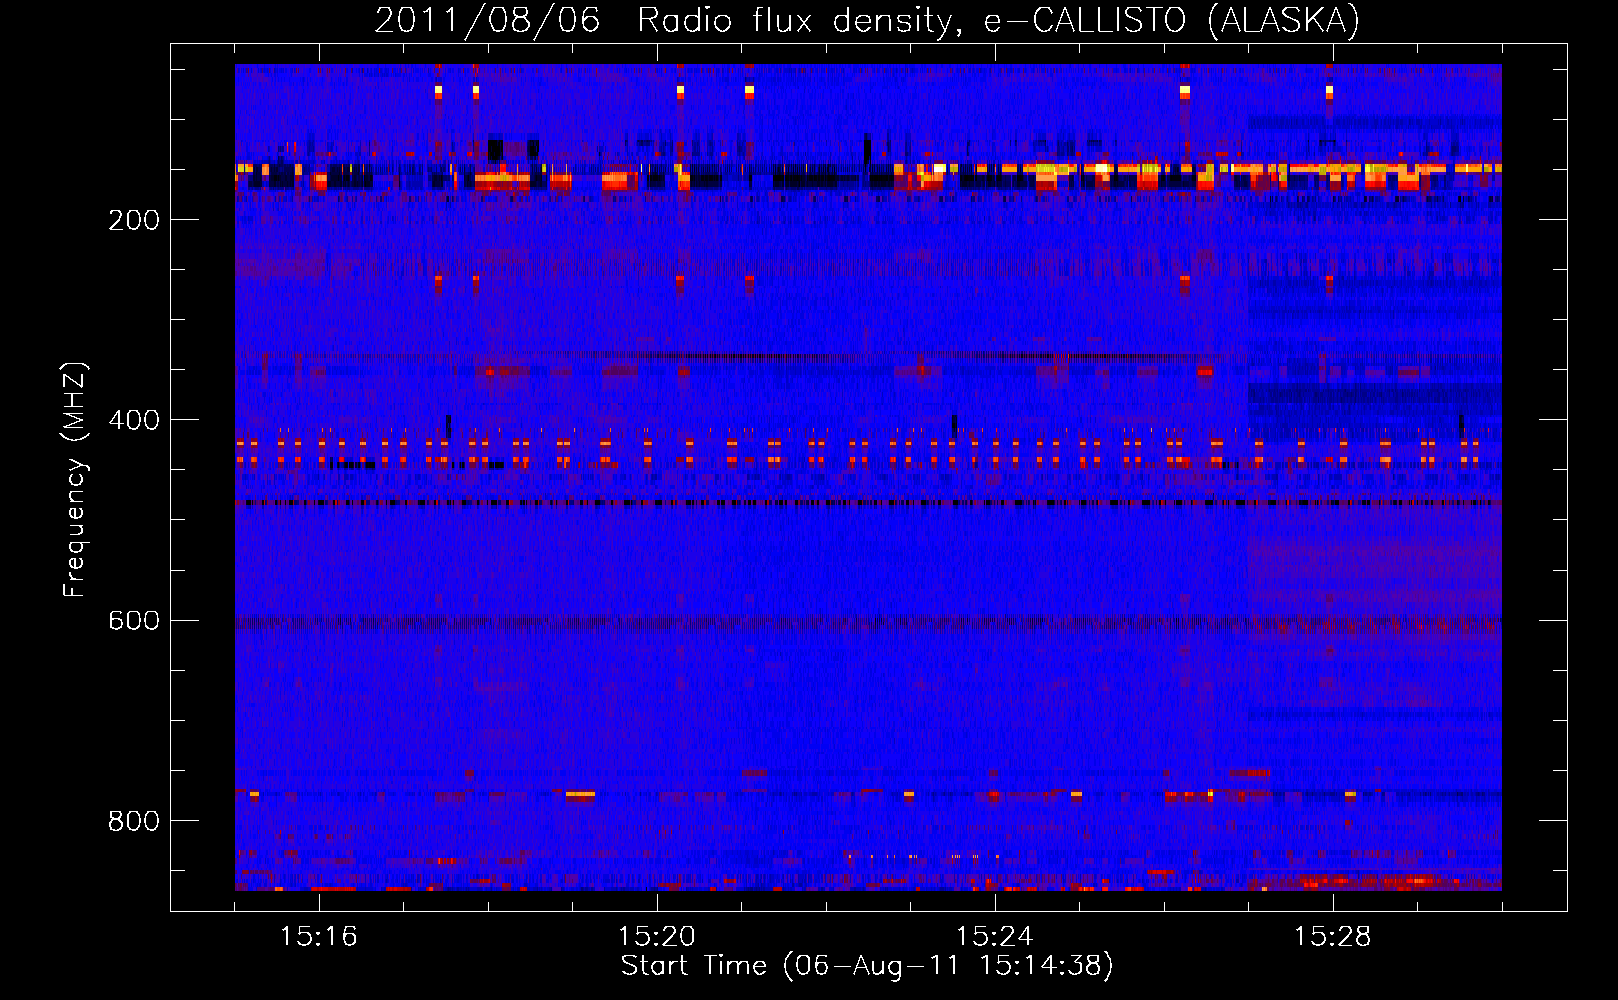Viewport: 1618px width, 1000px height.
Task: Click the 'e-CALLISTO (ALASKA)' label in the title
Action: (1172, 21)
